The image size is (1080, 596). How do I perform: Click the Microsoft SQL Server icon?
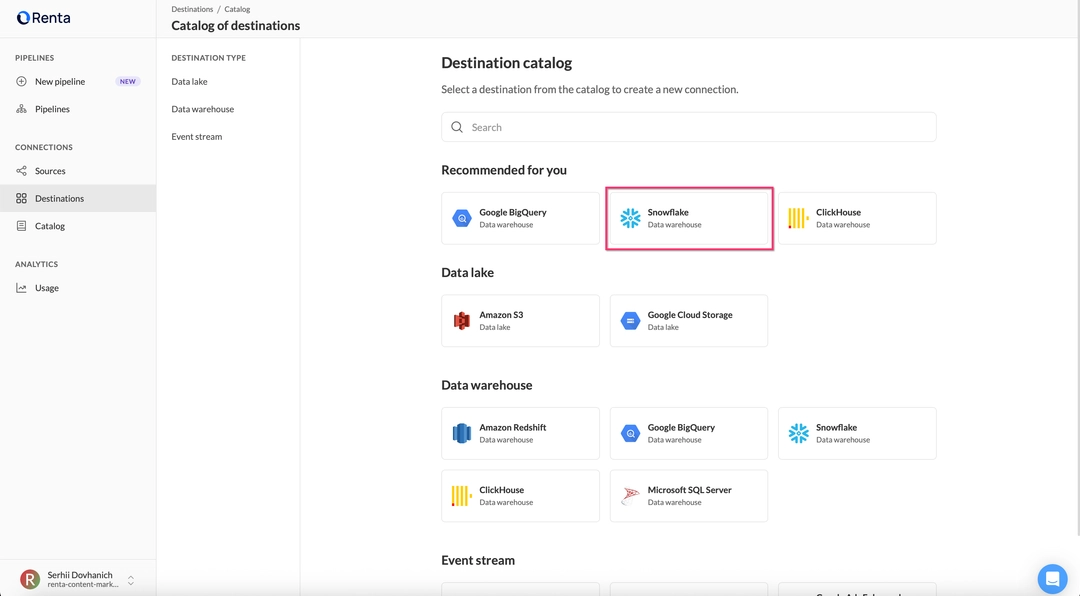tap(630, 496)
